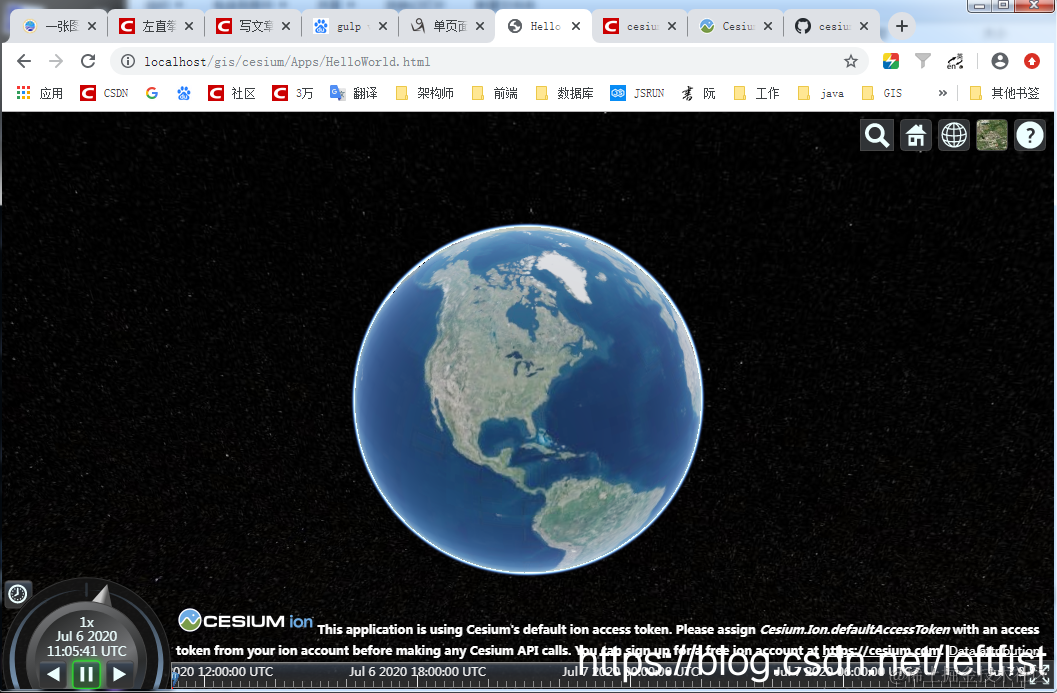Image resolution: width=1057 pixels, height=693 pixels.
Task: Go forward in browser history
Action: [x=56, y=61]
